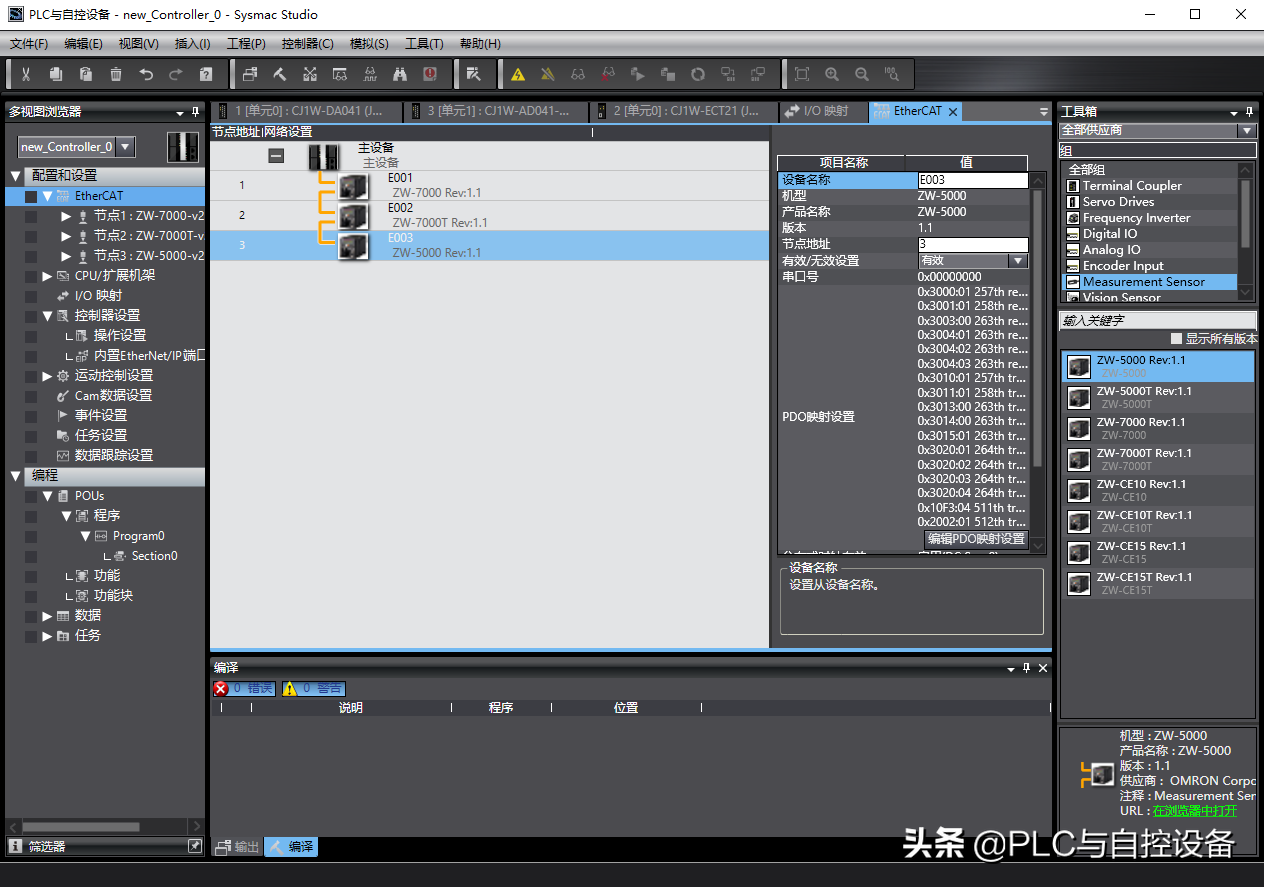Viewport: 1264px width, 887px height.
Task: Click the Delete trash can icon
Action: pyautogui.click(x=116, y=74)
